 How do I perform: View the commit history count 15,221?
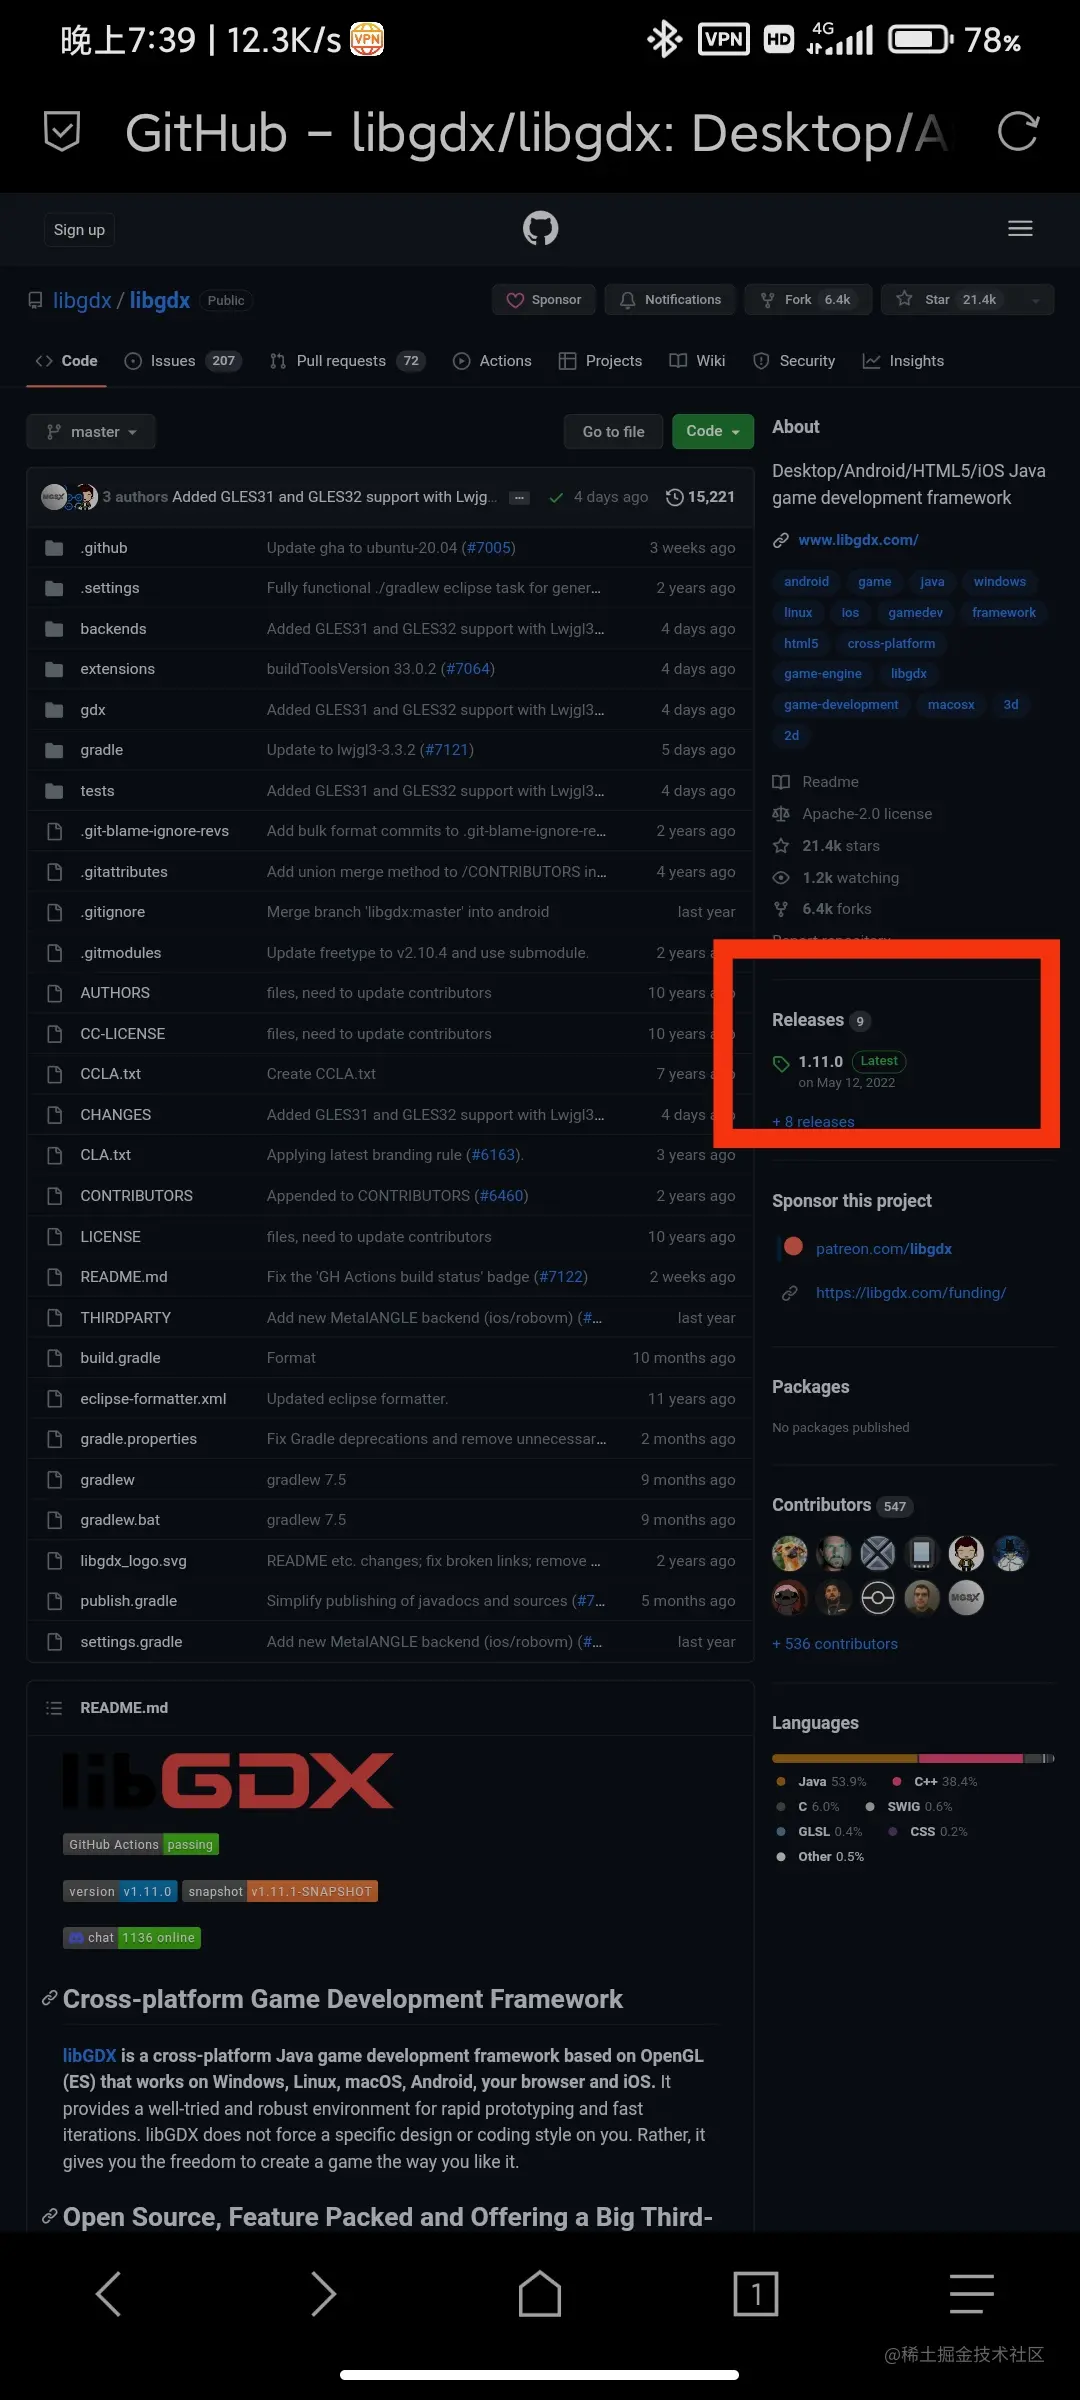(701, 497)
